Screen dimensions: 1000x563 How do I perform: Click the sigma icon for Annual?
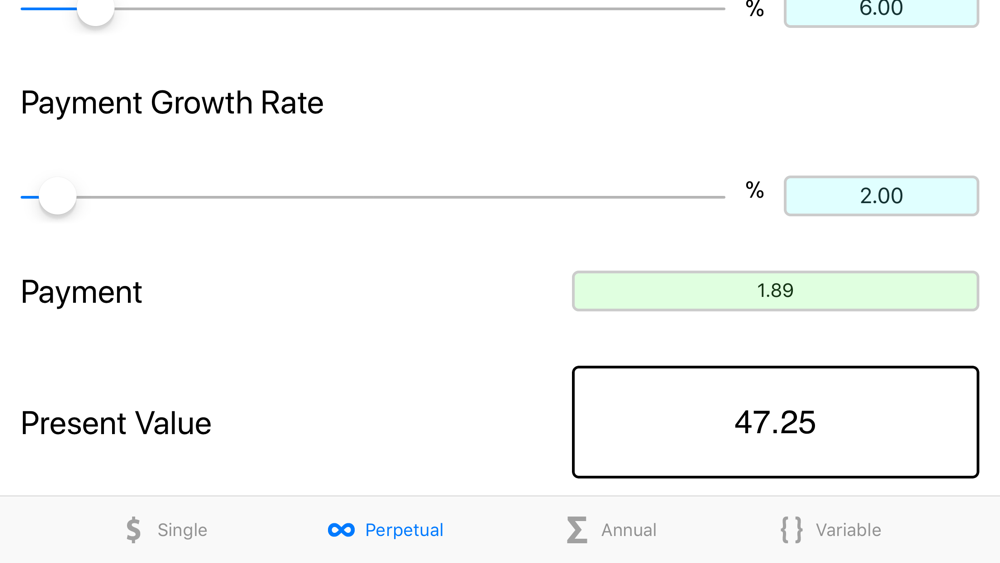(x=577, y=530)
